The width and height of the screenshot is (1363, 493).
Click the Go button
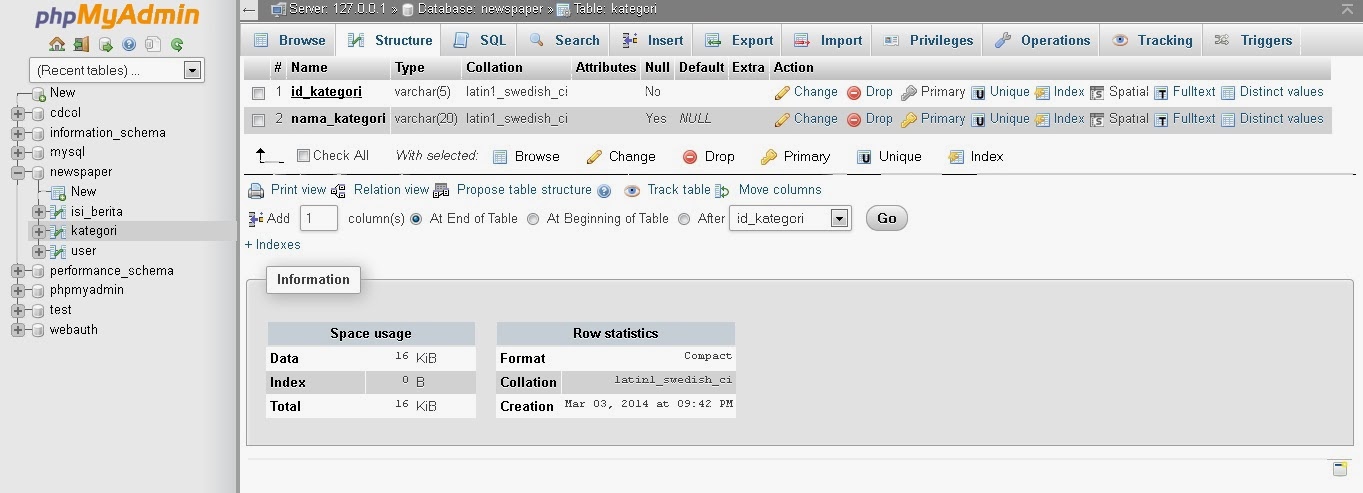[886, 218]
